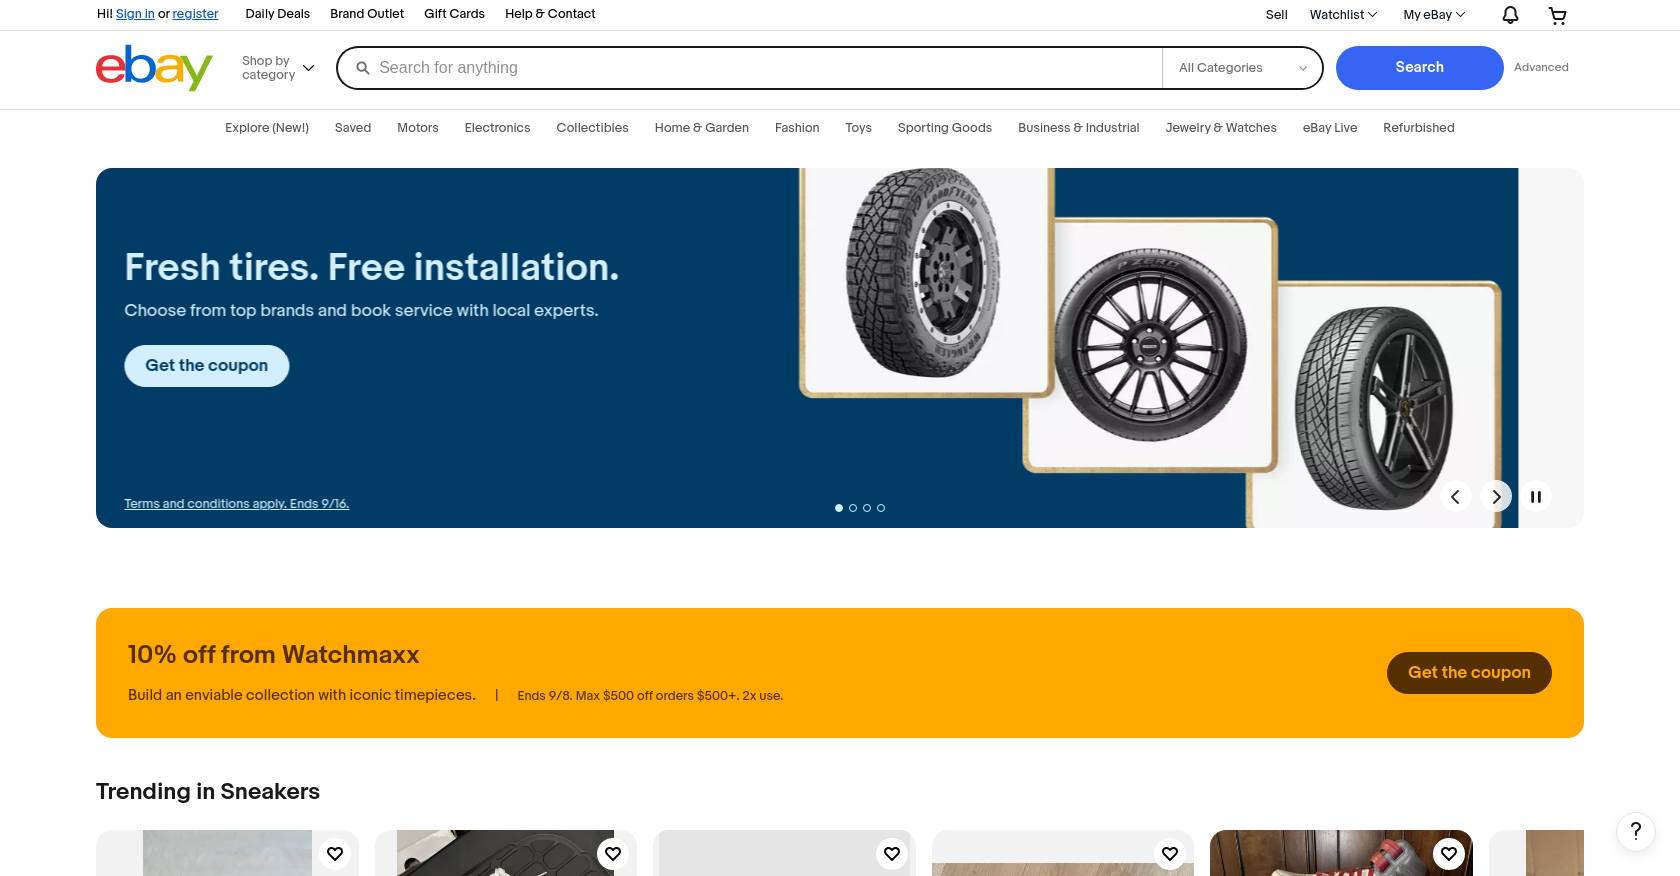
Task: Open the notifications bell icon
Action: click(x=1510, y=15)
